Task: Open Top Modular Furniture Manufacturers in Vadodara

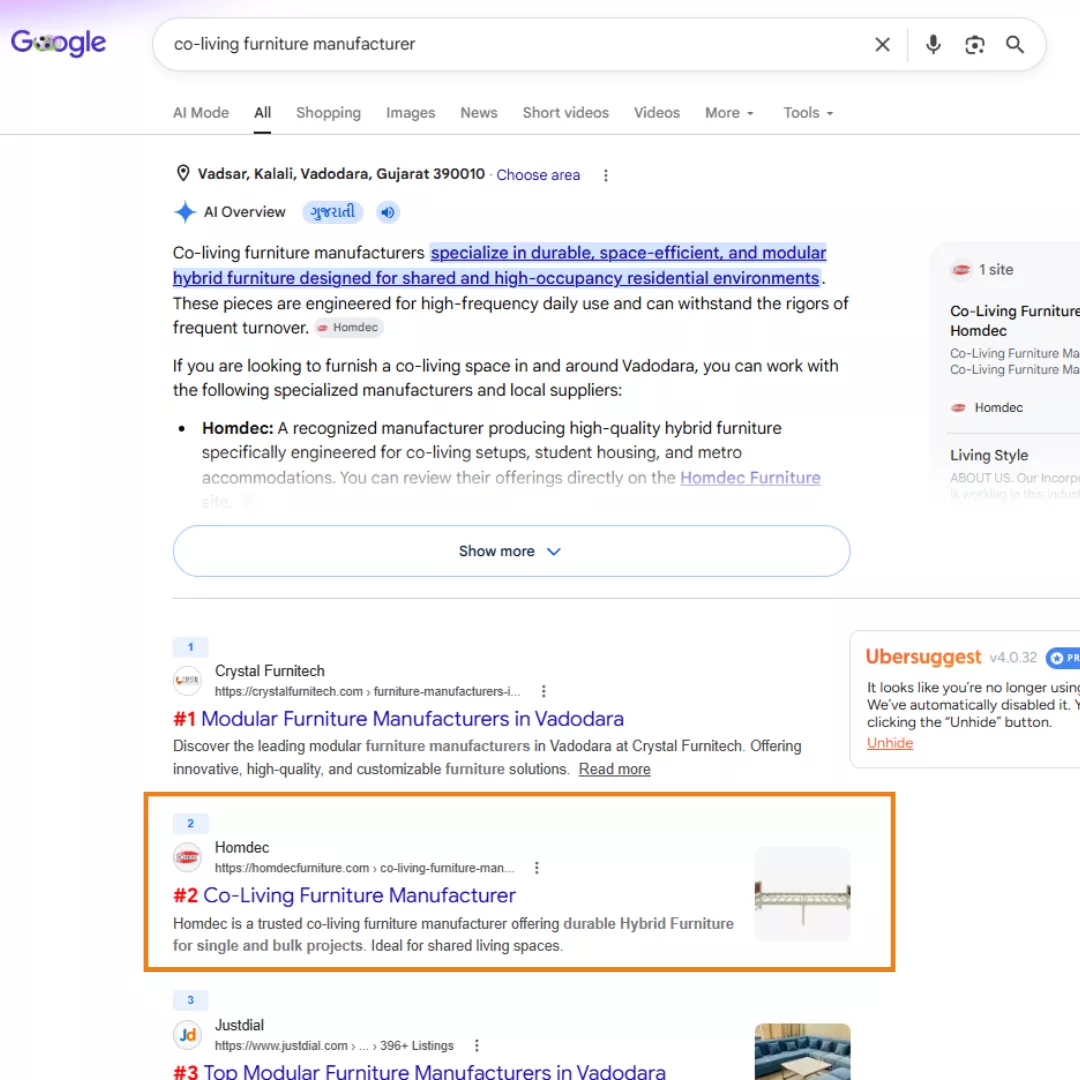Action: coord(435,1072)
